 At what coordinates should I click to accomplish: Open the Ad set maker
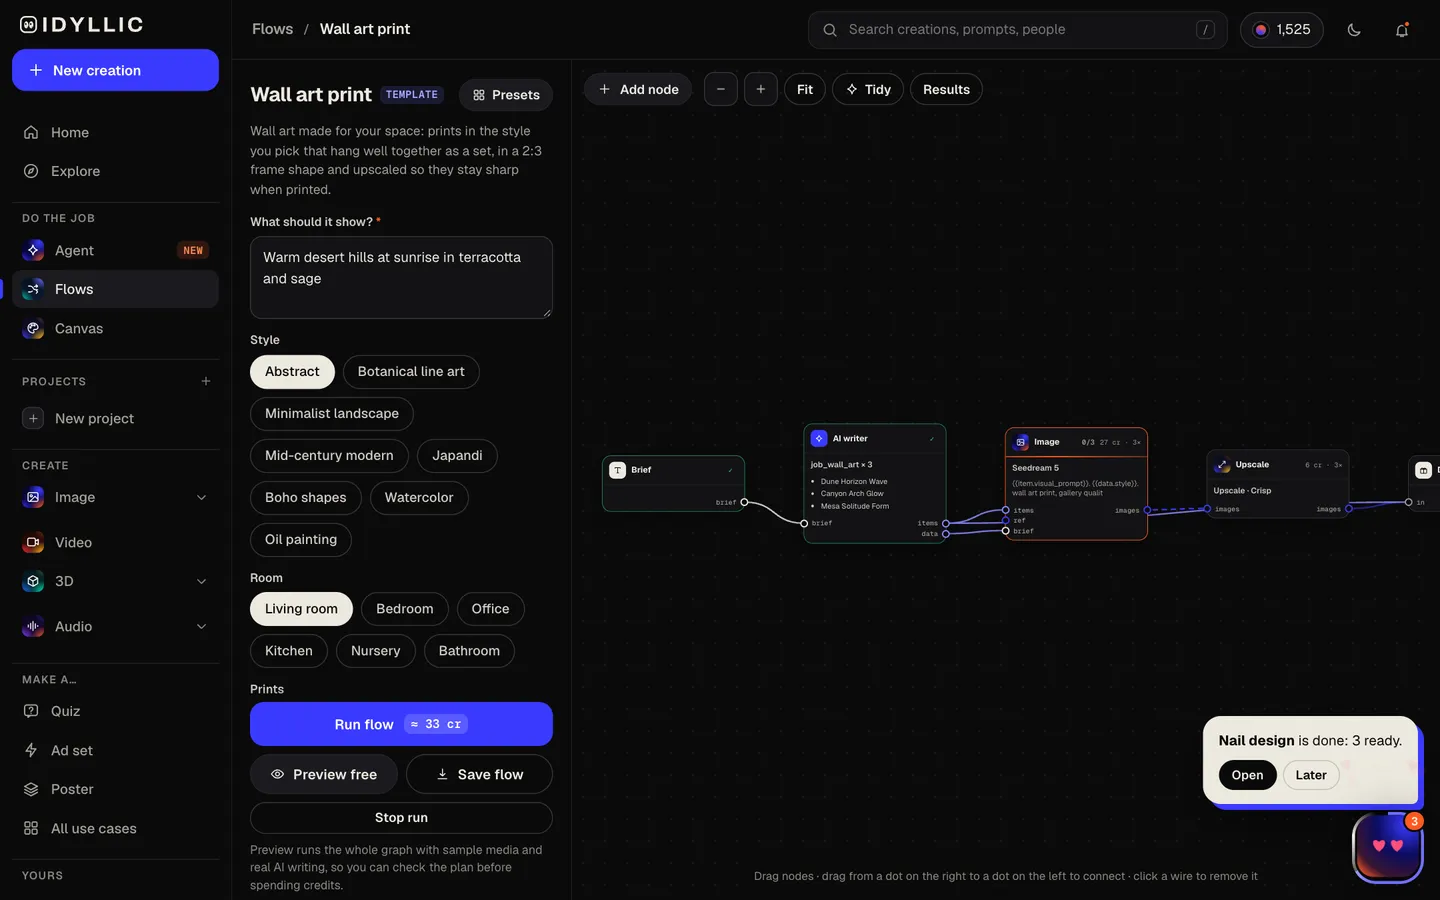pos(115,750)
